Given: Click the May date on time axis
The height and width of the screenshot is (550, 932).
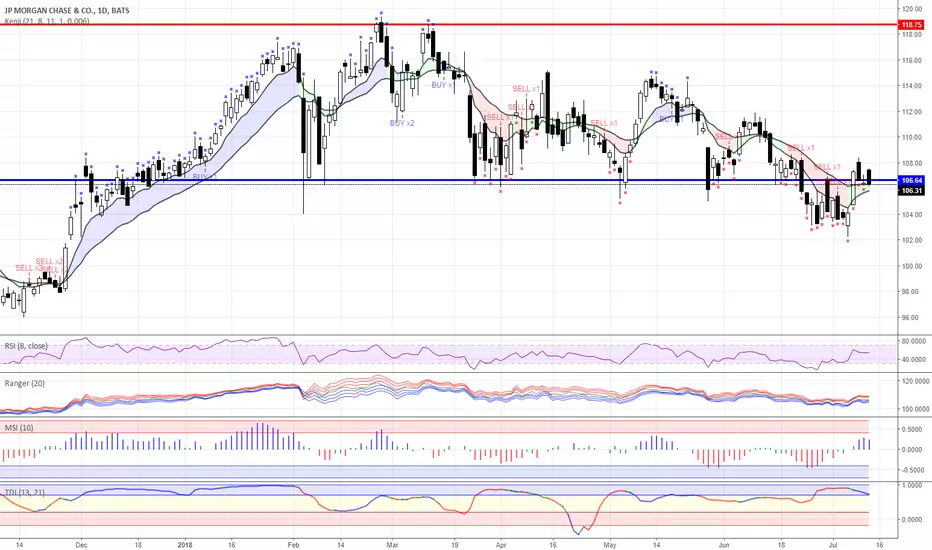Looking at the screenshot, I should (610, 544).
